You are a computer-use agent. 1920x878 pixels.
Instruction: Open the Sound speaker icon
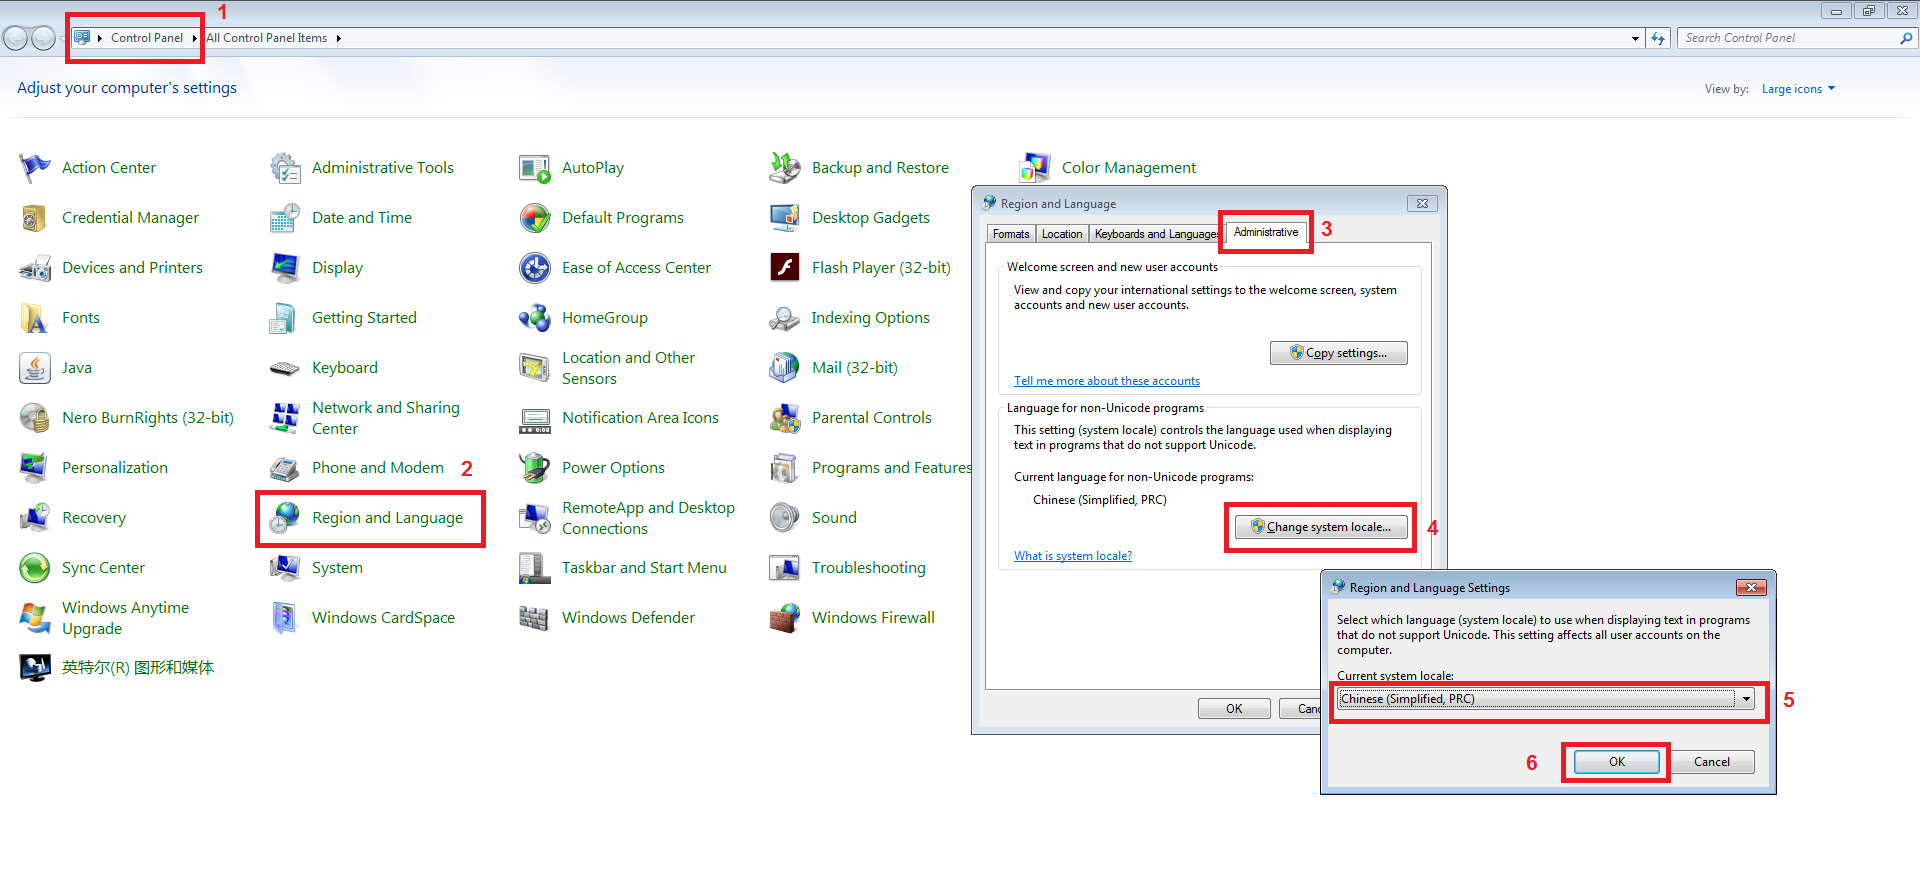tap(785, 518)
